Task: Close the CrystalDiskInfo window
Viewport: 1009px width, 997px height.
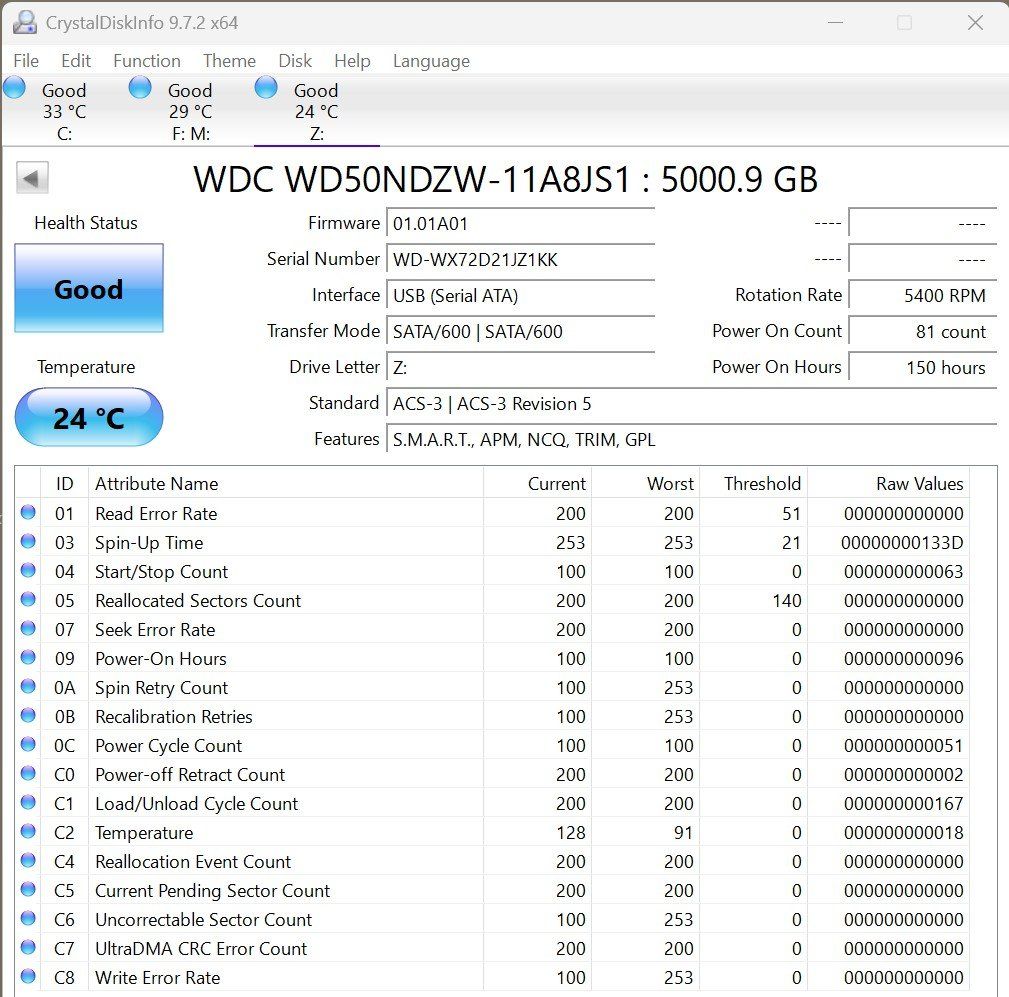Action: click(x=976, y=23)
